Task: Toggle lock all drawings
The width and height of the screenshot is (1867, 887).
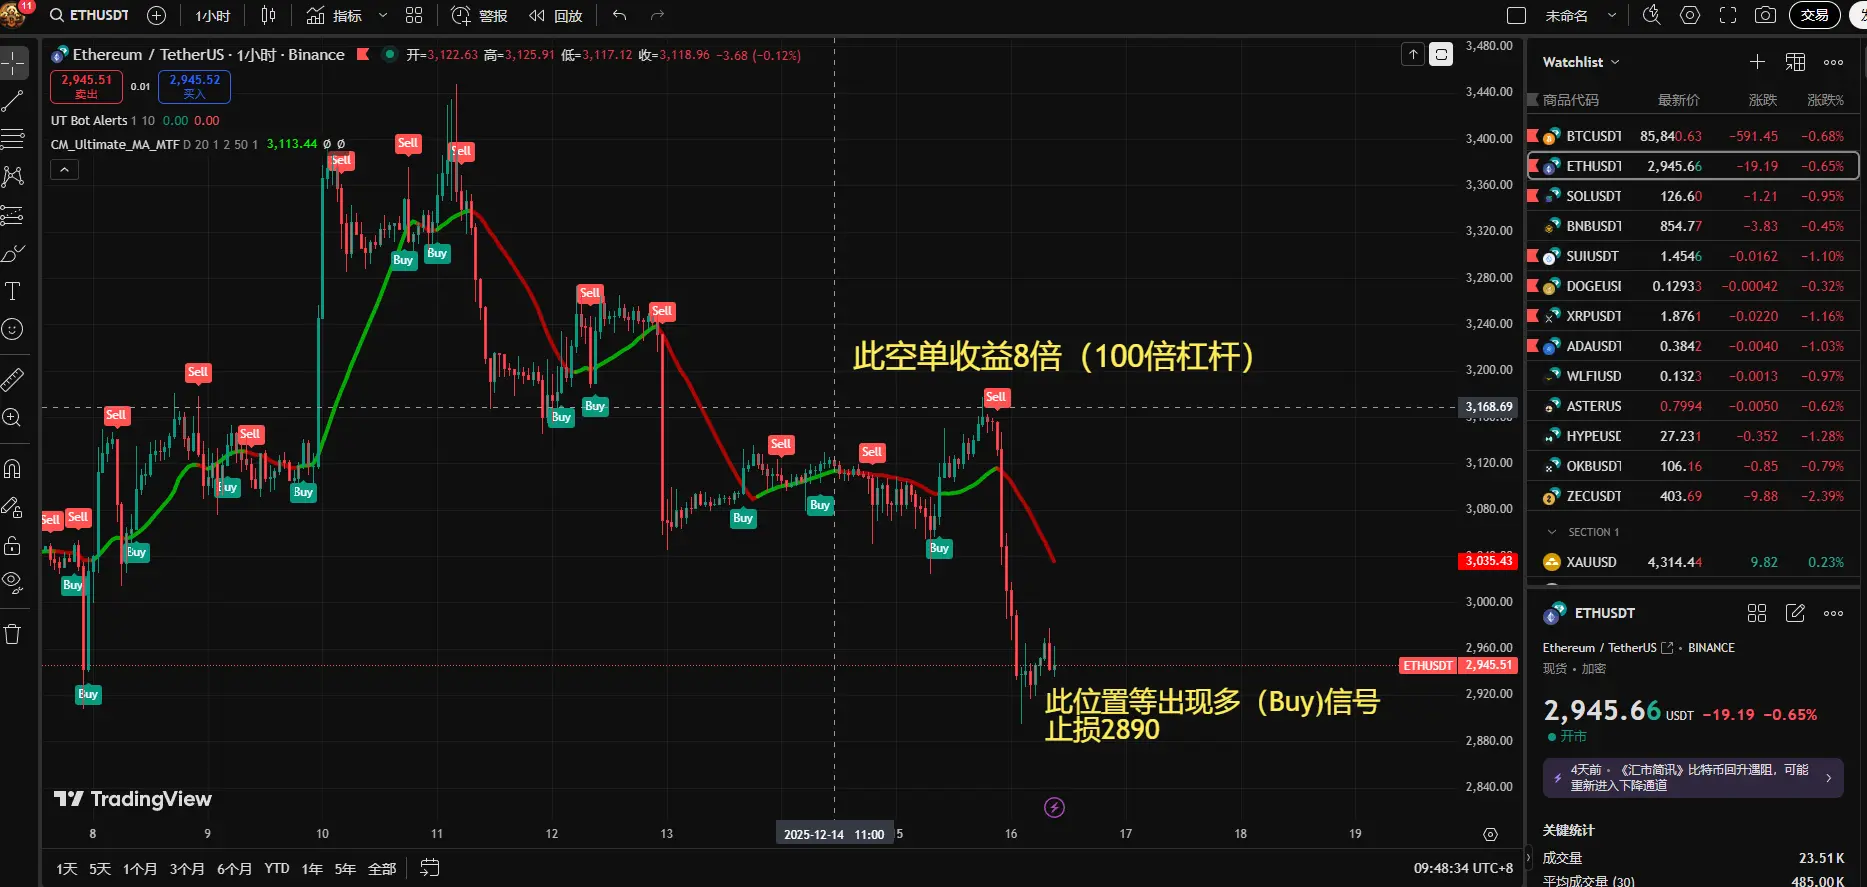Action: pyautogui.click(x=13, y=545)
